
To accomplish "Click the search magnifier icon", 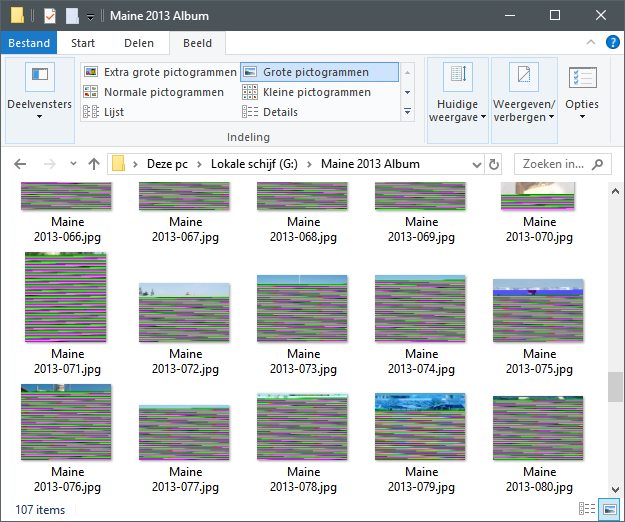I will coord(597,164).
